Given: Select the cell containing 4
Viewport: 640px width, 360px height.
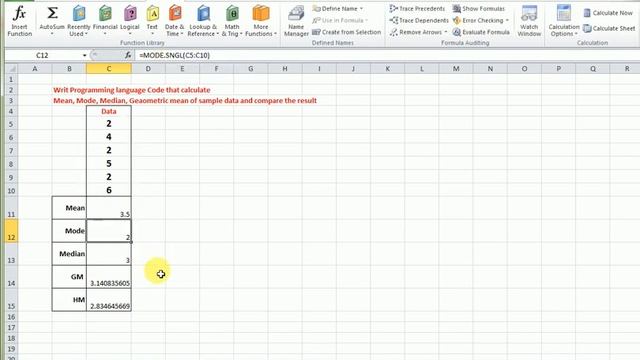Looking at the screenshot, I should coord(109,137).
